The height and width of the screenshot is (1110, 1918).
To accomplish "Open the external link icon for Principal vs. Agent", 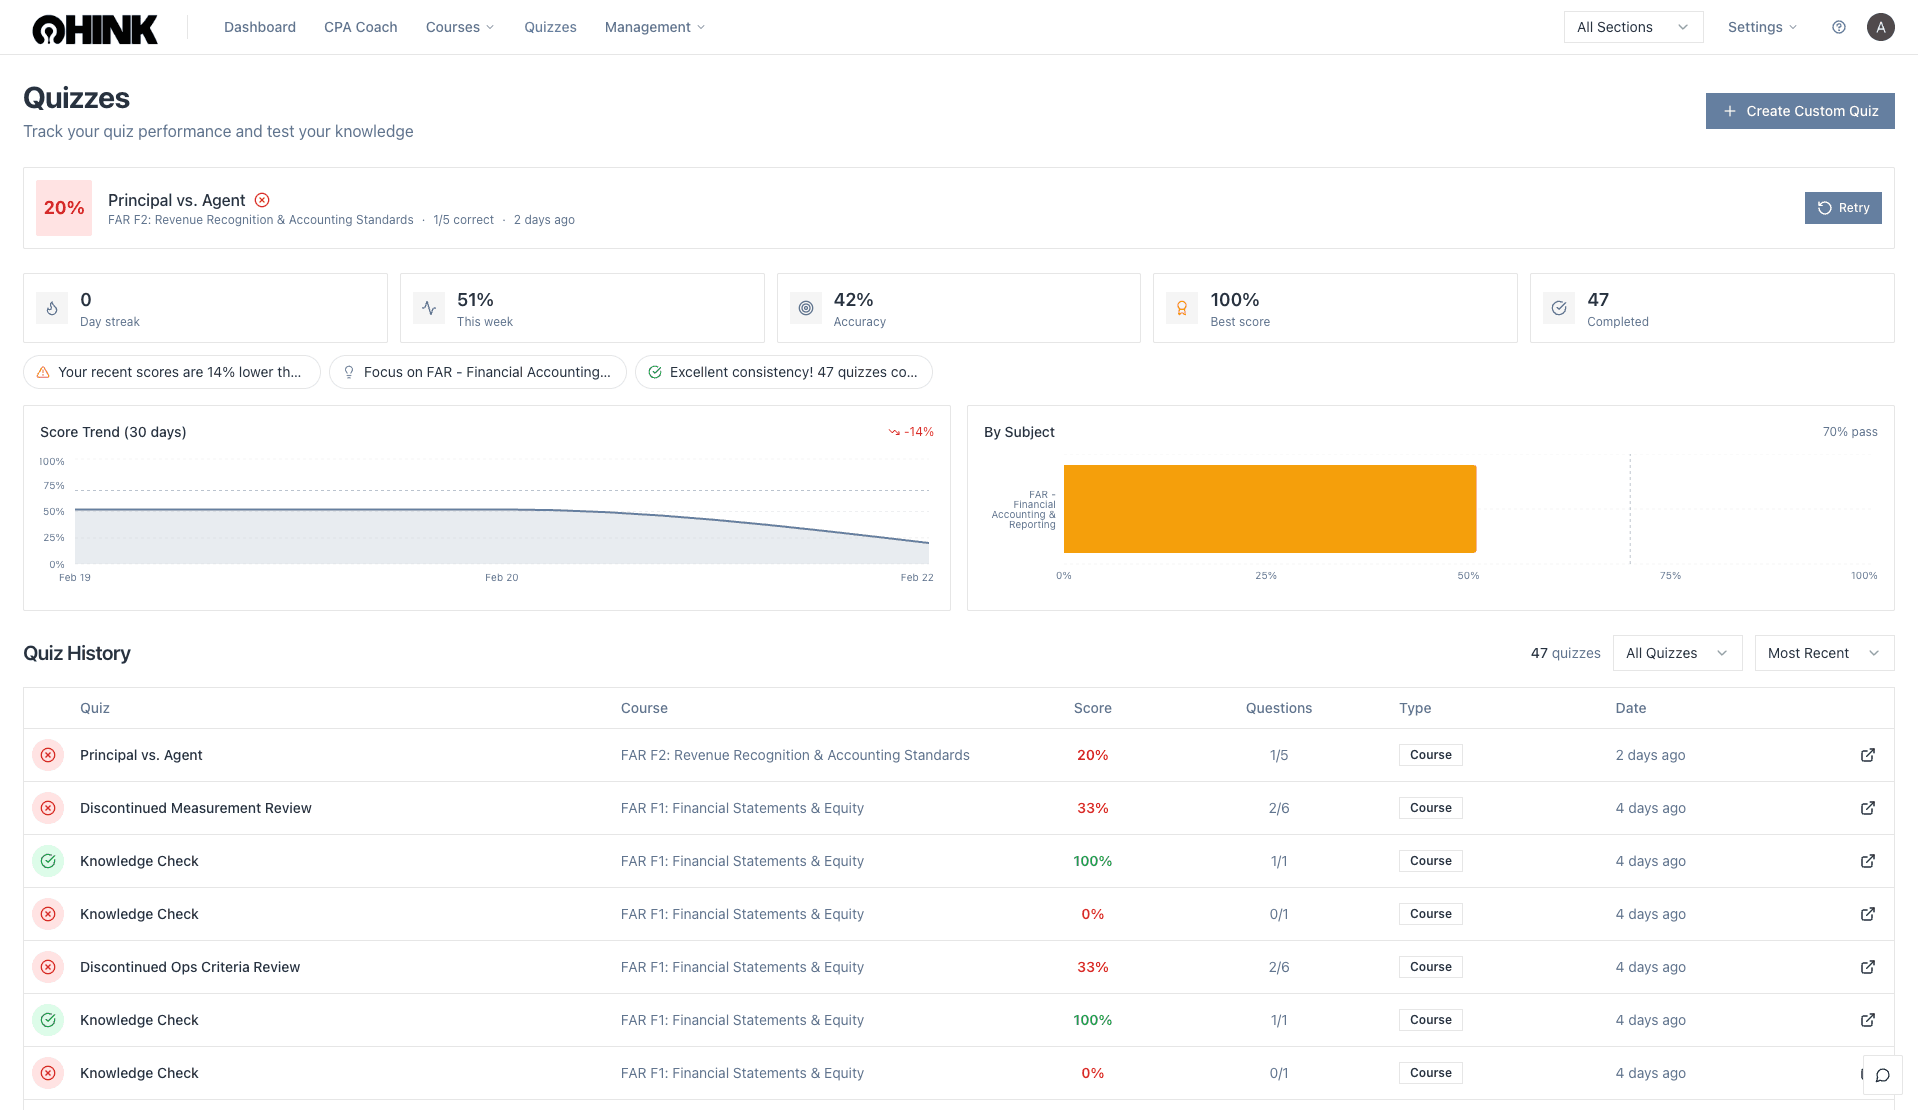I will click(1867, 755).
